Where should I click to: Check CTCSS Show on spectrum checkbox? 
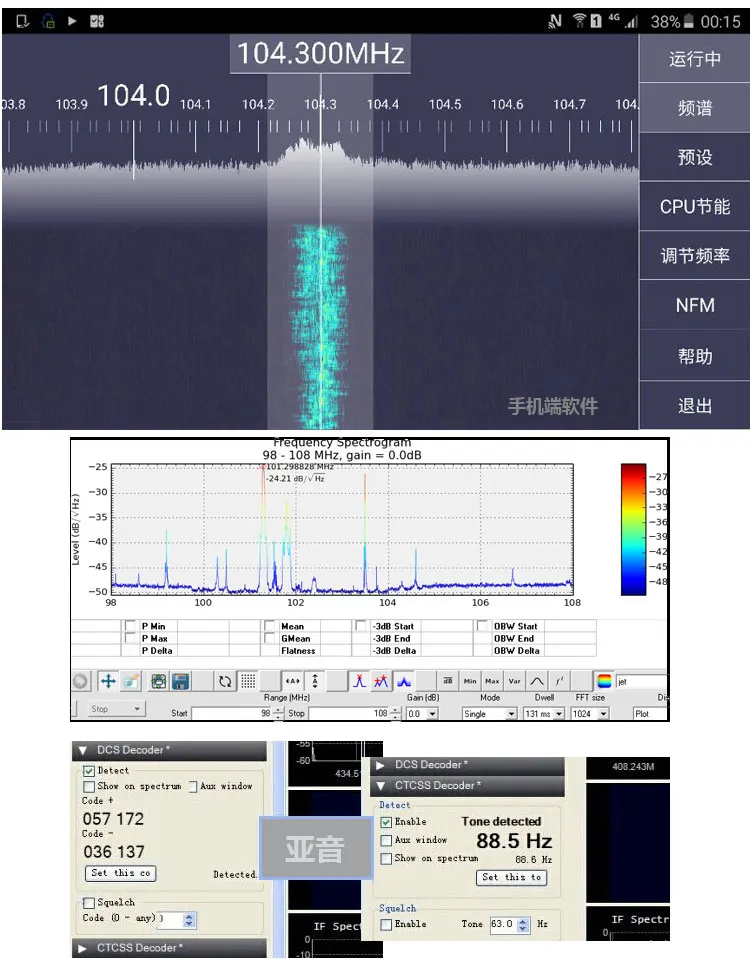[386, 859]
